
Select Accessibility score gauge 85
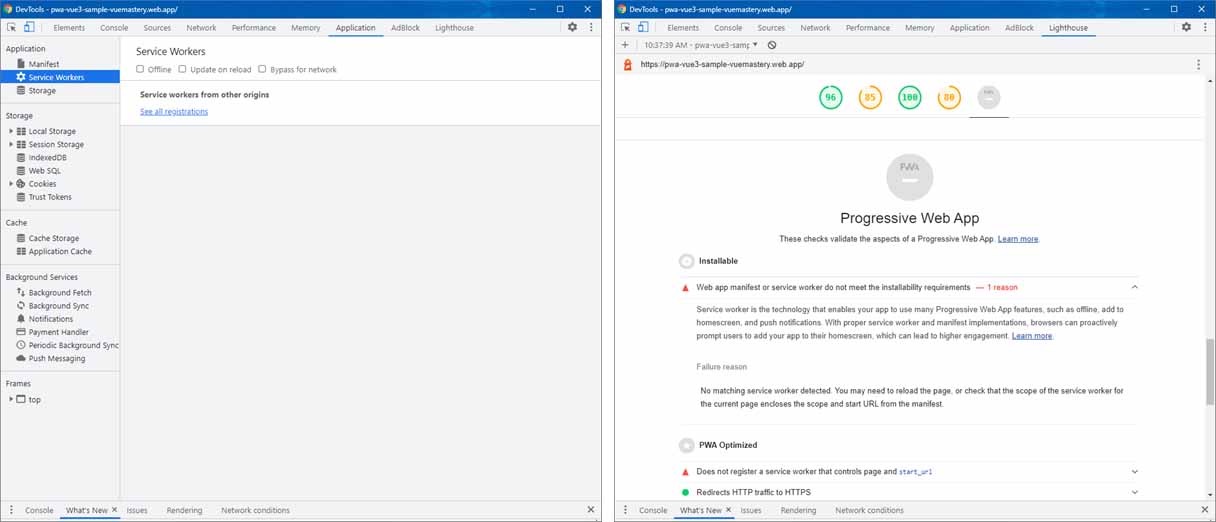(x=870, y=98)
